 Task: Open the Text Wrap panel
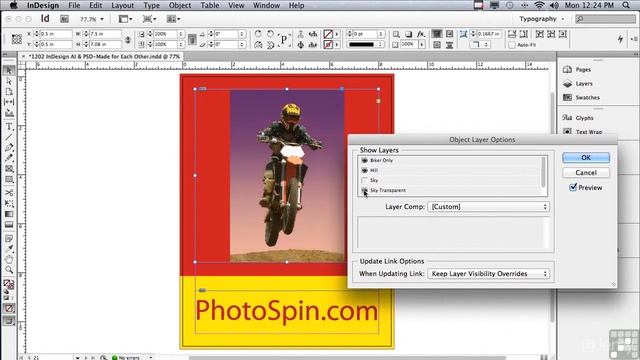point(582,131)
